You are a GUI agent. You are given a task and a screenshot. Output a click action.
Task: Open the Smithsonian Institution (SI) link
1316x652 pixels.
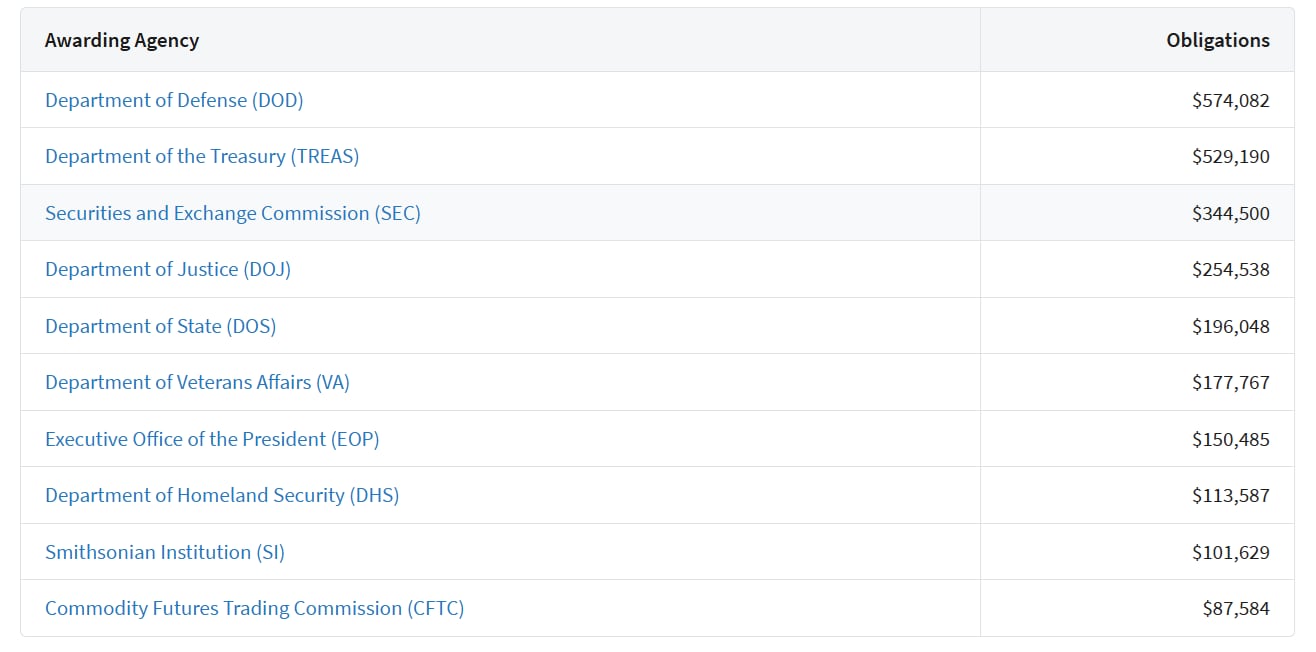[165, 552]
